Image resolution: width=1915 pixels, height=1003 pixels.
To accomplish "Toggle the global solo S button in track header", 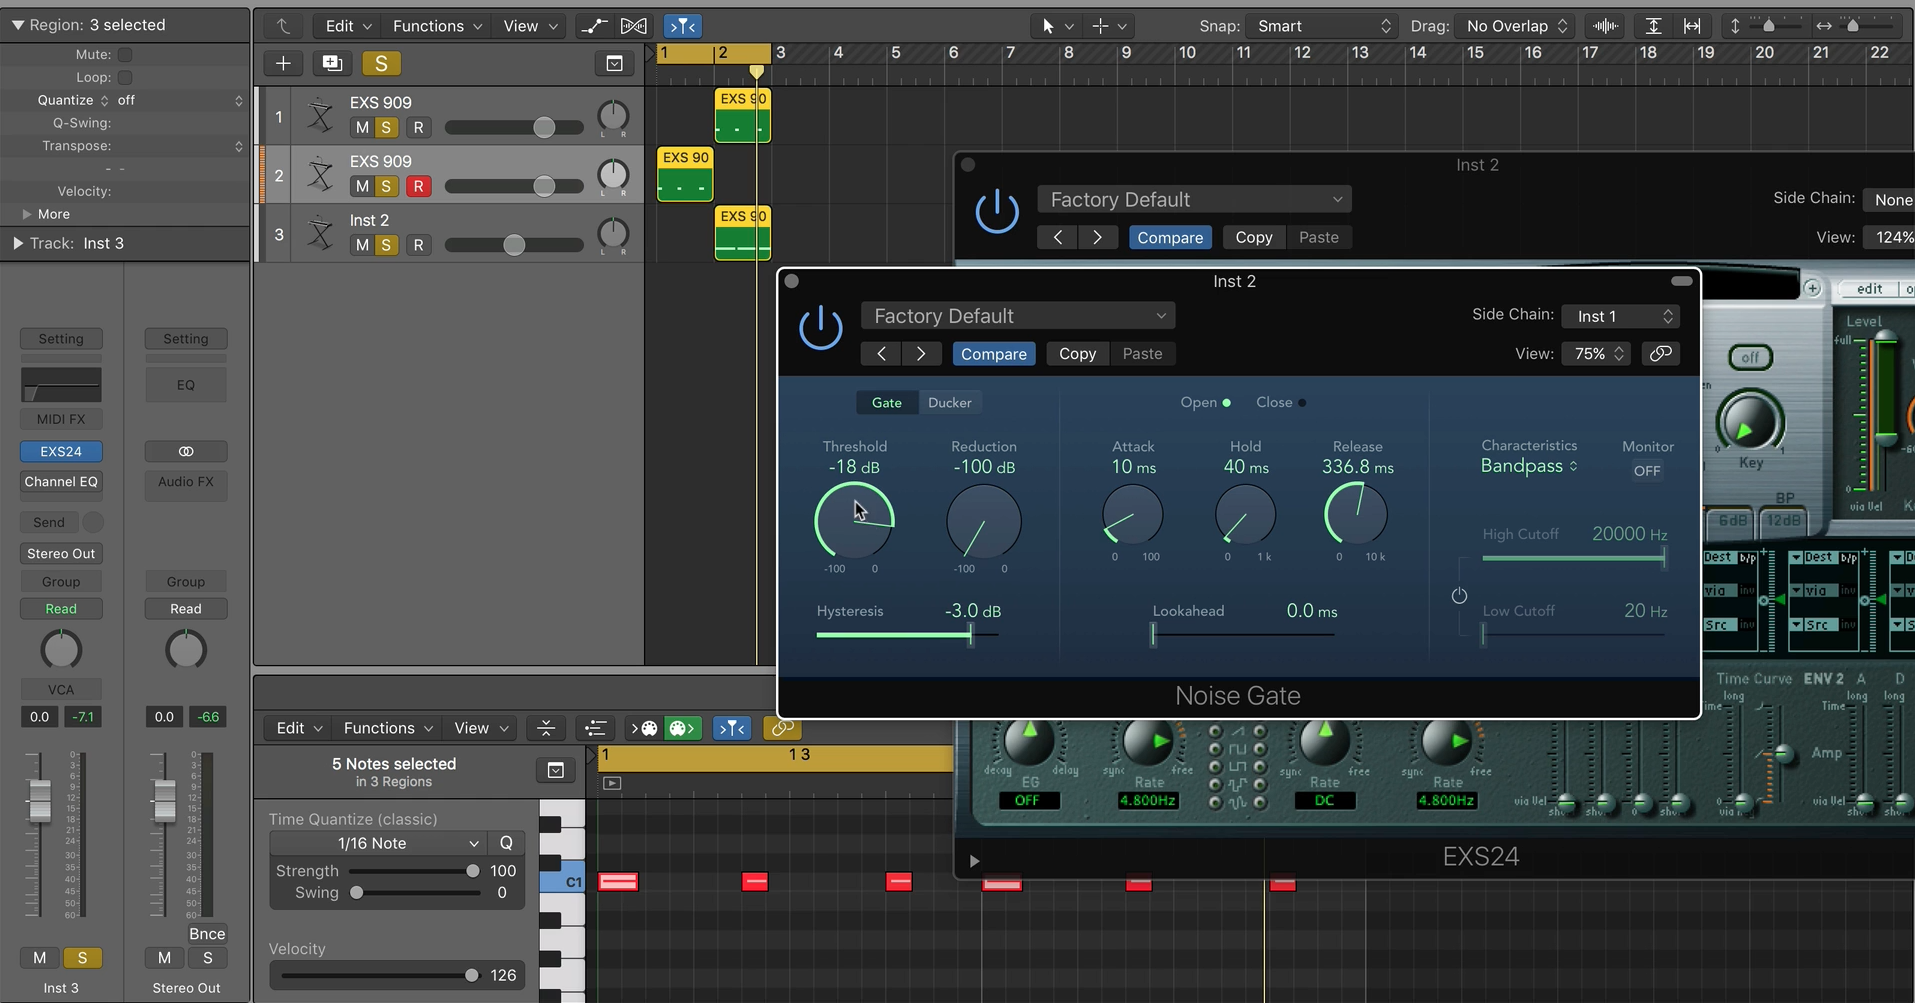I will [x=381, y=63].
